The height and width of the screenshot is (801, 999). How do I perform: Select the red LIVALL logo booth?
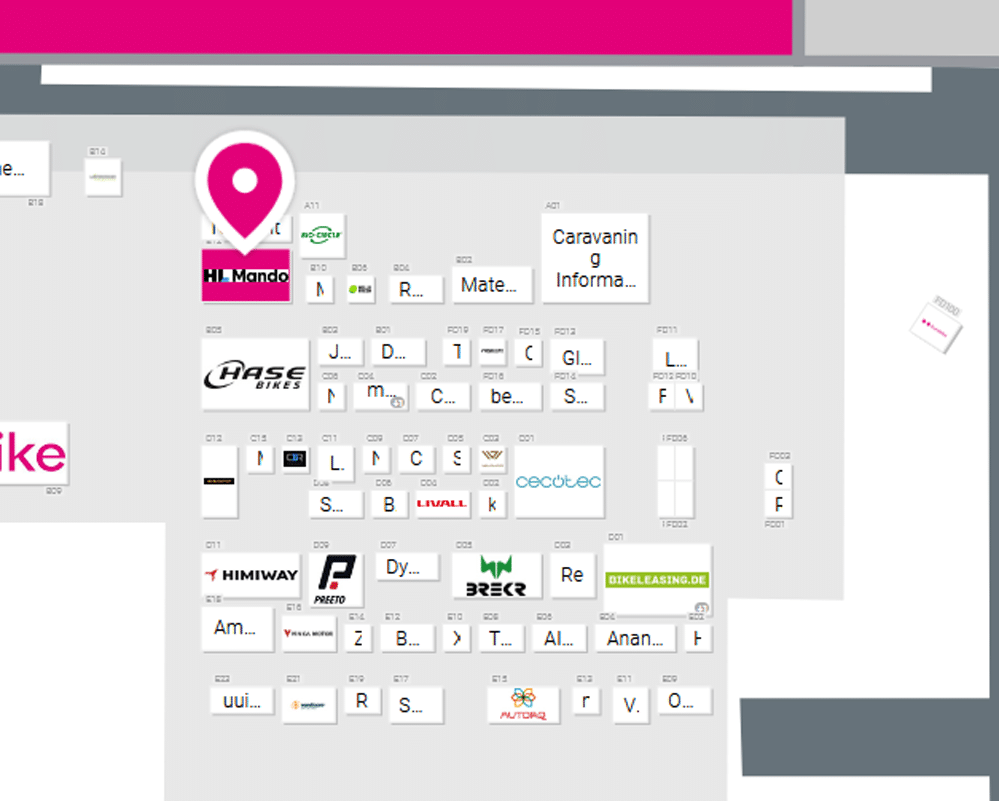coord(443,503)
